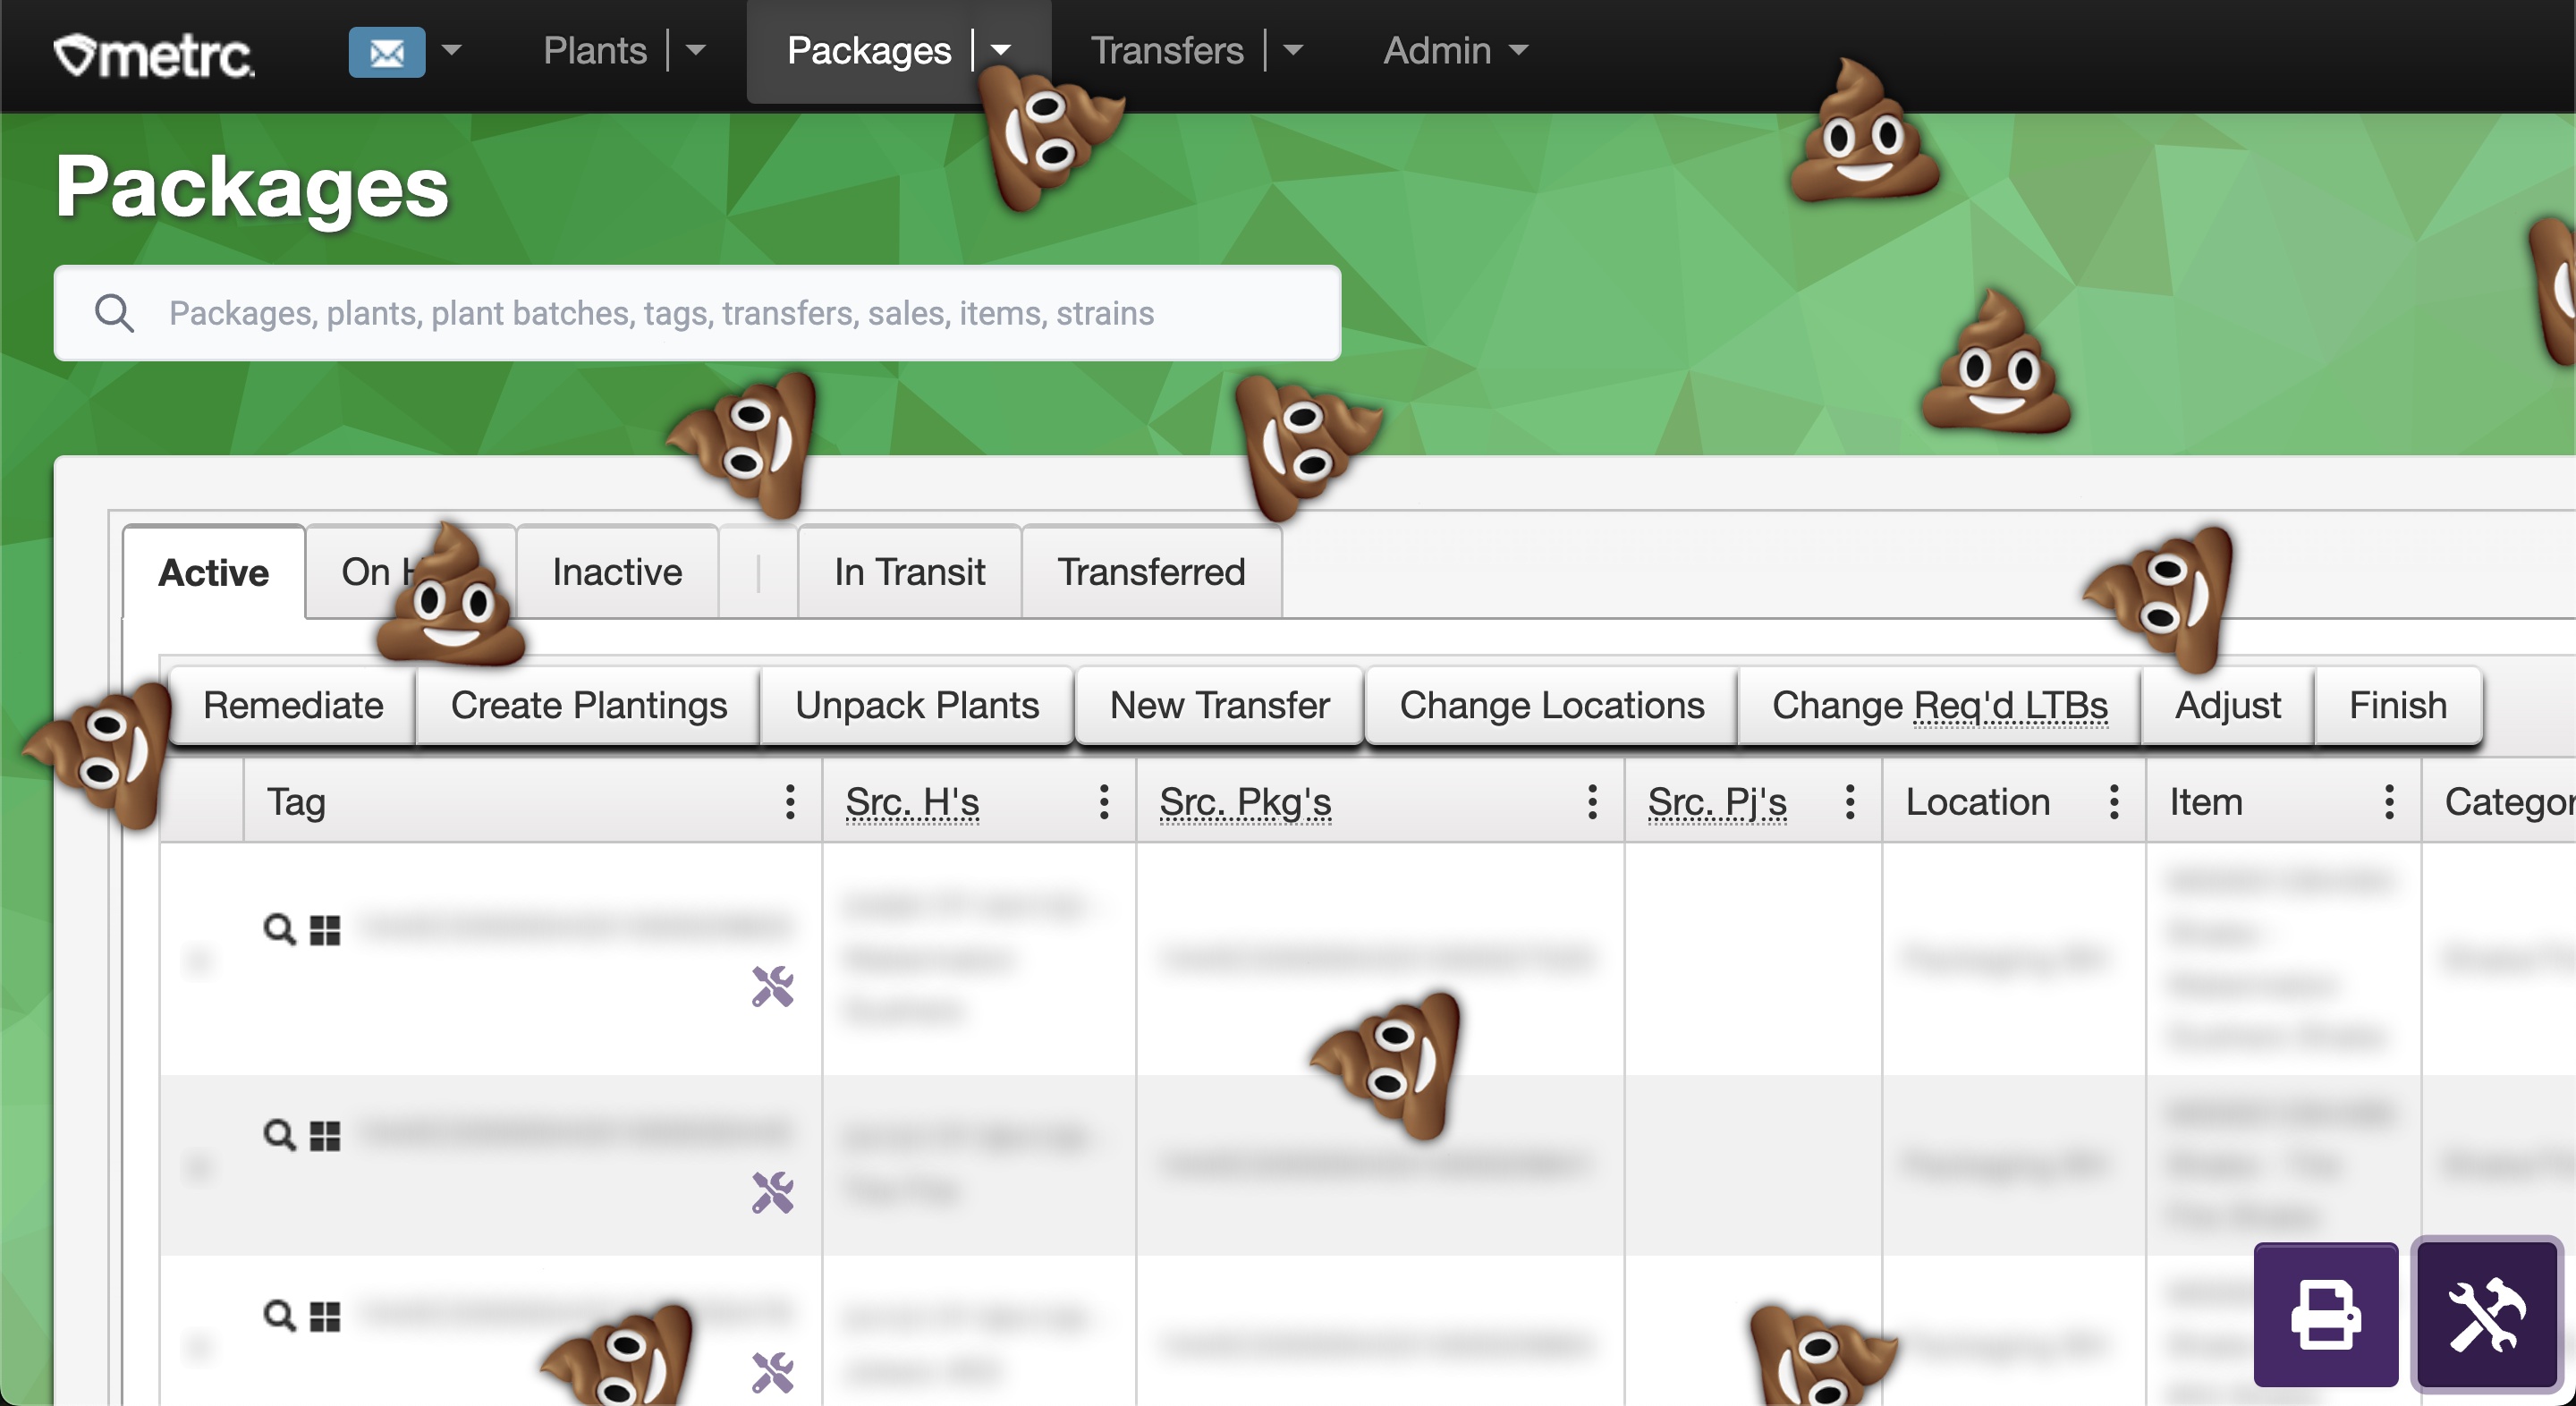Expand the Plants dropdown arrow
This screenshot has height=1406, width=2576.
696,50
